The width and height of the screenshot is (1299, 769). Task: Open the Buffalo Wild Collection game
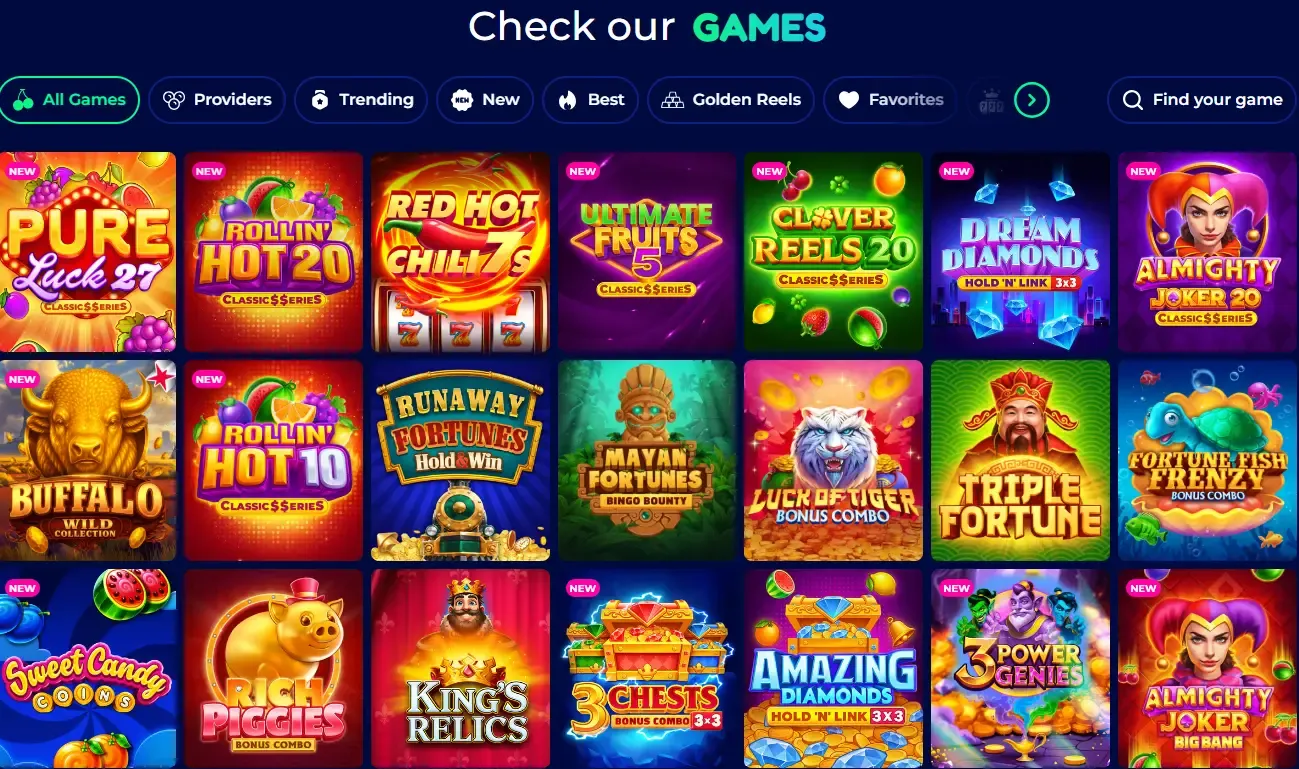[x=88, y=461]
